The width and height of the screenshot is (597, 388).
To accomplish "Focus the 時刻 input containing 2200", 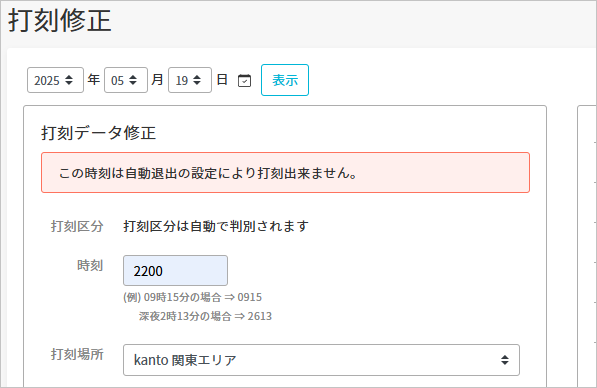I will (175, 271).
